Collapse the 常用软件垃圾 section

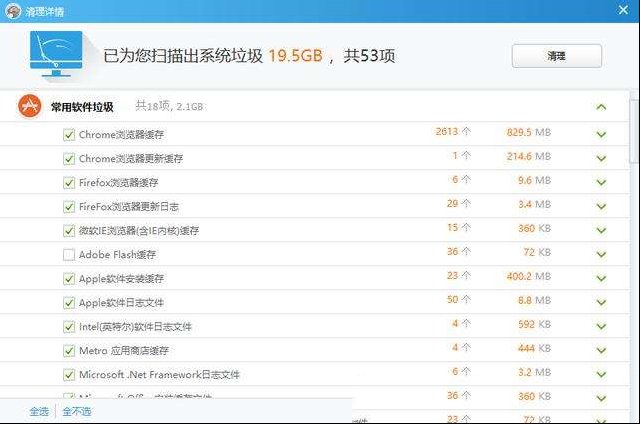tap(601, 107)
